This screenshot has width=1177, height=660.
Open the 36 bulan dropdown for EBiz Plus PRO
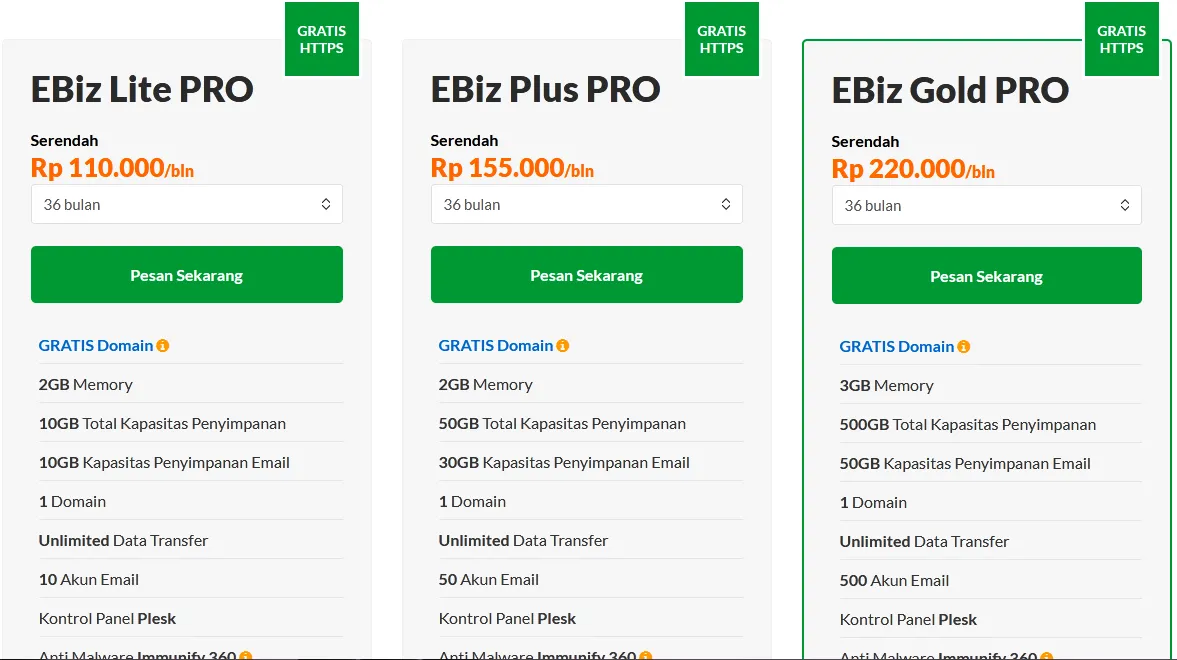coord(586,203)
